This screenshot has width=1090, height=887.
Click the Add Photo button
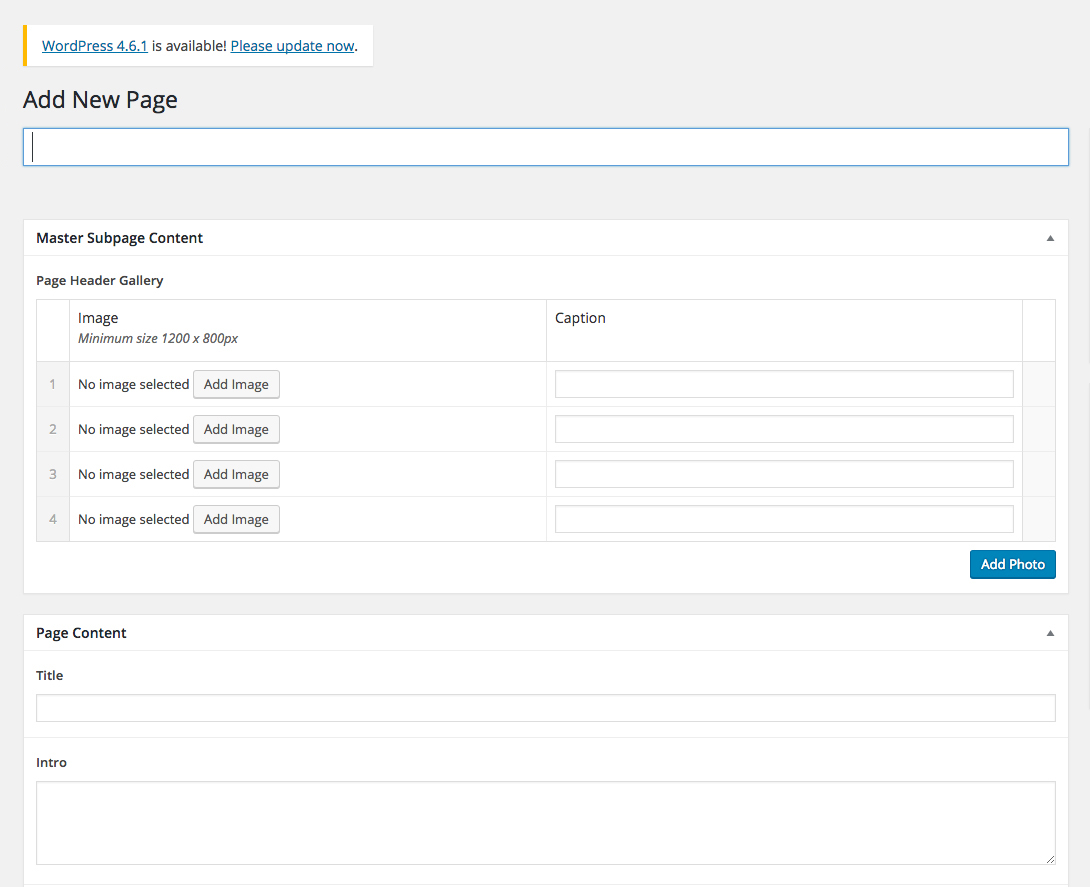[x=1013, y=564]
